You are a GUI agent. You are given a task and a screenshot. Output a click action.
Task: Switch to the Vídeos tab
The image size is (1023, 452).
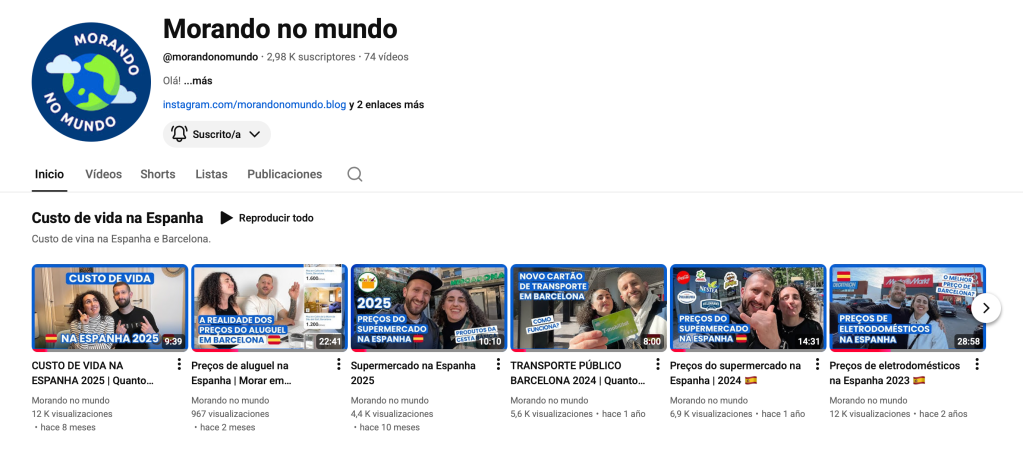(104, 174)
